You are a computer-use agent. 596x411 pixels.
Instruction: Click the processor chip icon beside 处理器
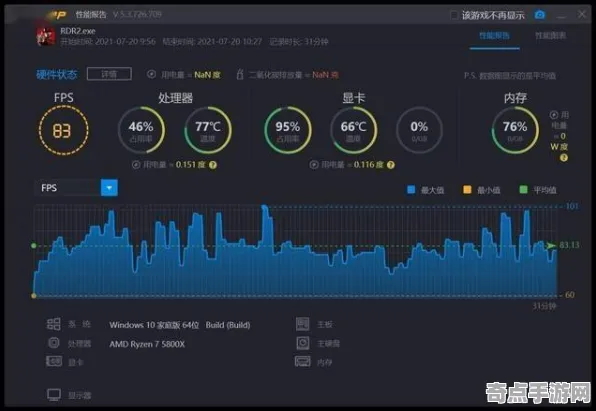click(x=54, y=343)
